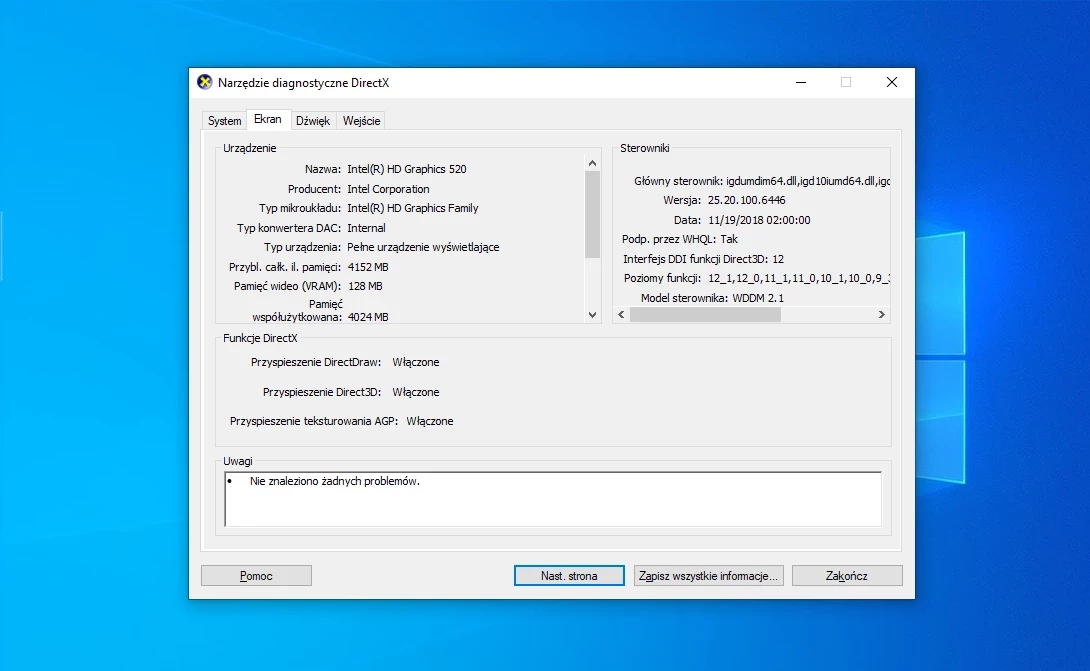1090x671 pixels.
Task: Click the 4152 MB memory value
Action: pyautogui.click(x=368, y=267)
